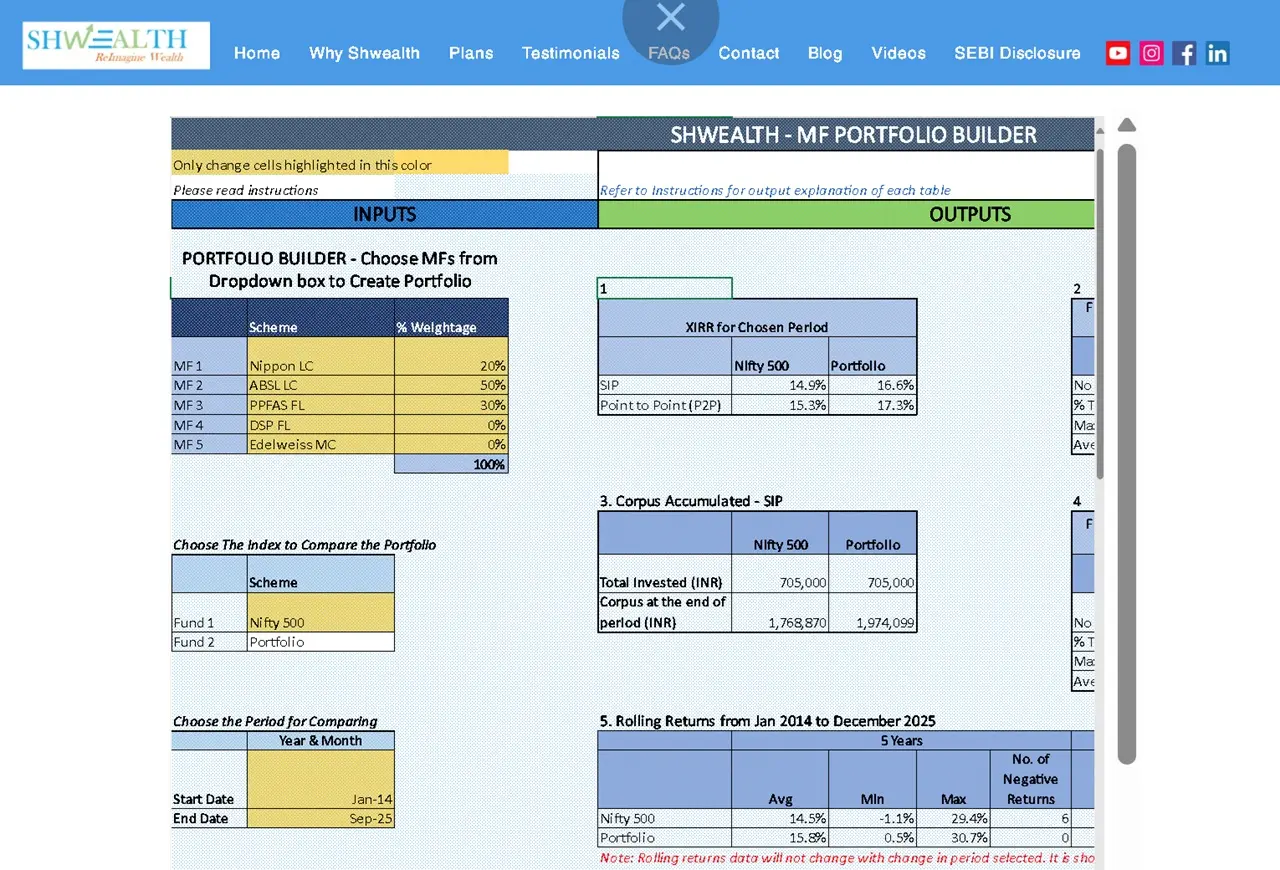Navigate to the Home menu item
This screenshot has height=870, width=1280.
pyautogui.click(x=257, y=53)
